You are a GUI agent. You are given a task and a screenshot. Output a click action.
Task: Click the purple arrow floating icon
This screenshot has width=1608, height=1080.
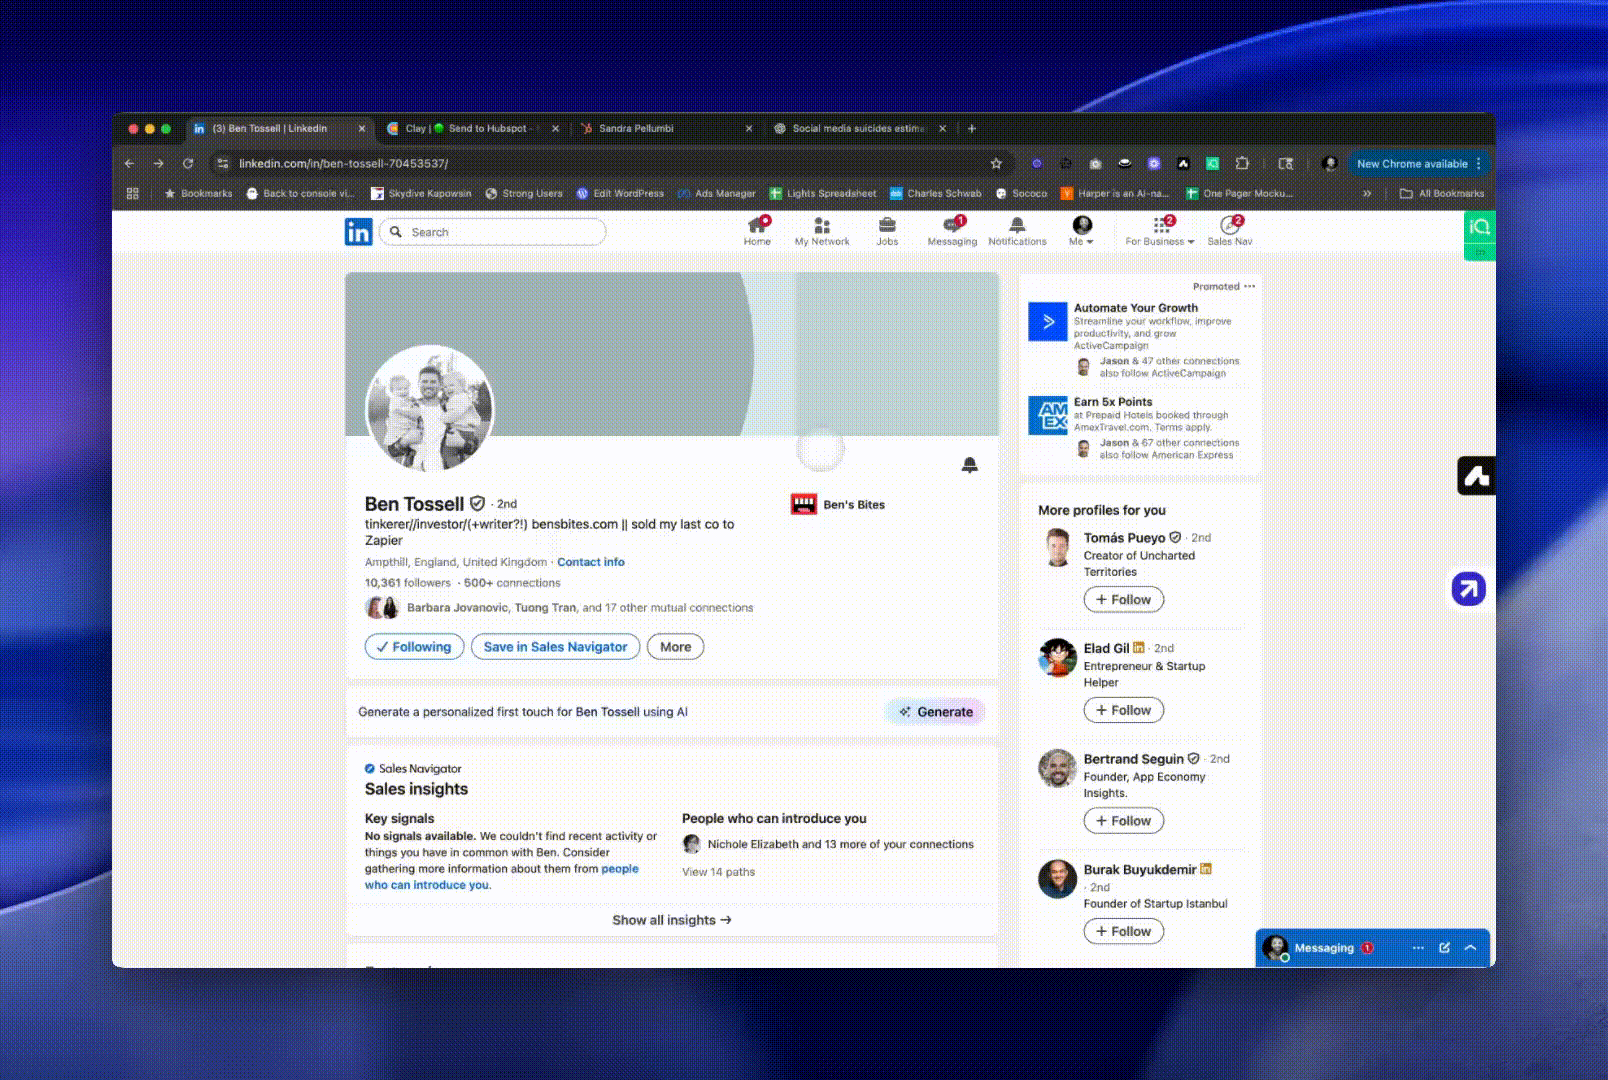tap(1468, 589)
